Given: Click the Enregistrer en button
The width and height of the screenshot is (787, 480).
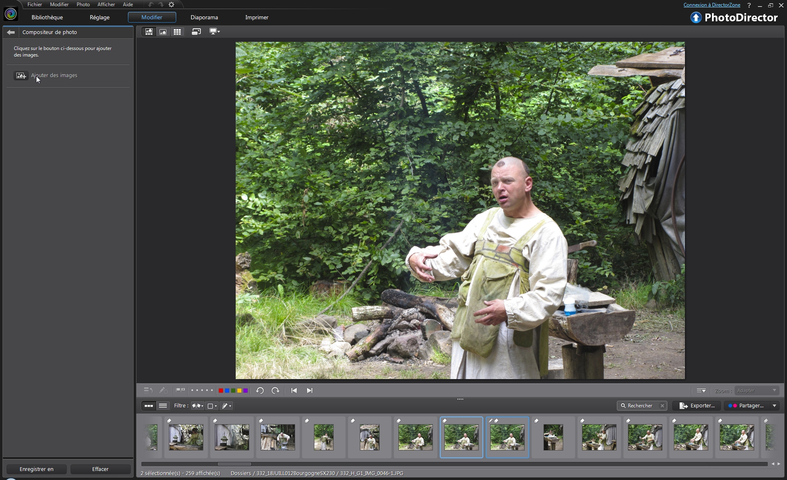Looking at the screenshot, I should (36, 468).
